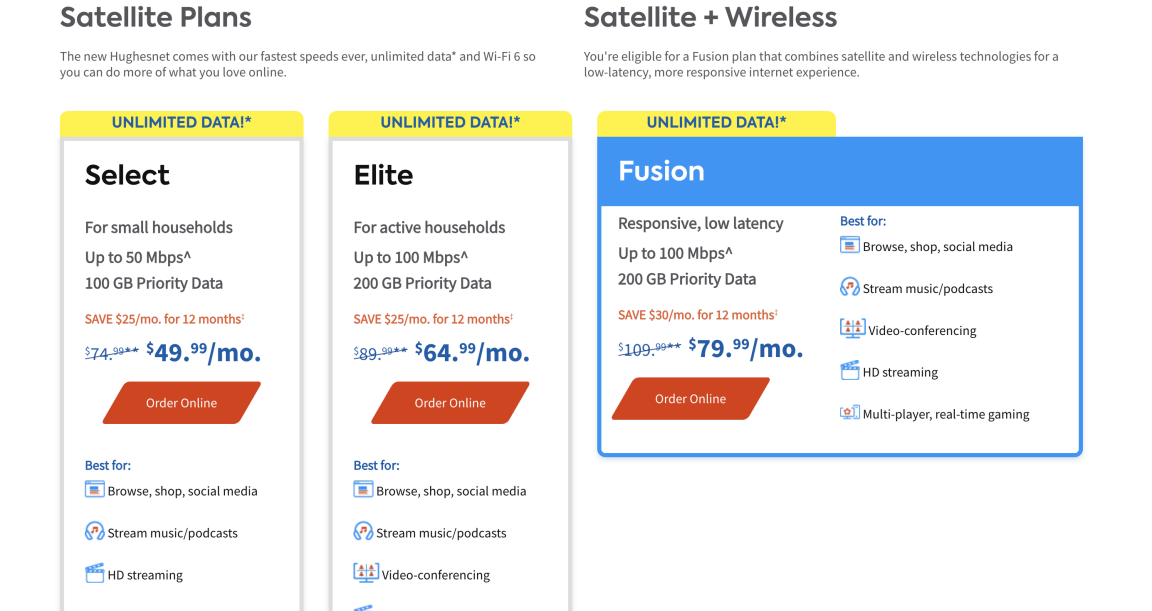Click the browse icon in Elite plan

(x=364, y=490)
